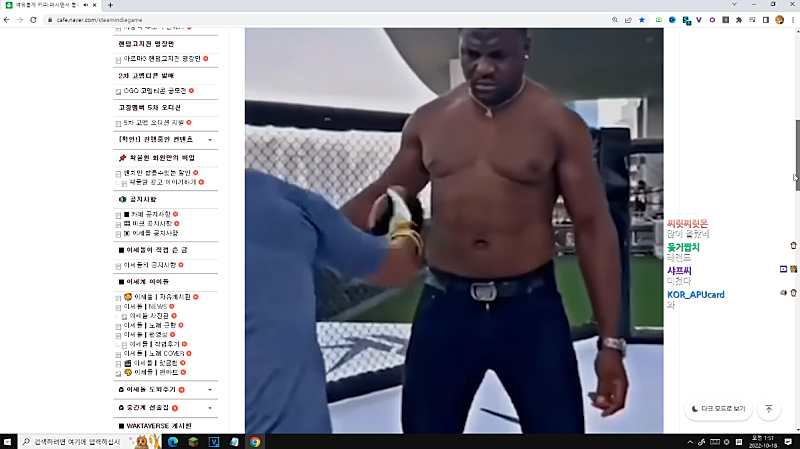Click the page vertical scrollbar thumb
The height and width of the screenshot is (449, 800).
coord(797,156)
